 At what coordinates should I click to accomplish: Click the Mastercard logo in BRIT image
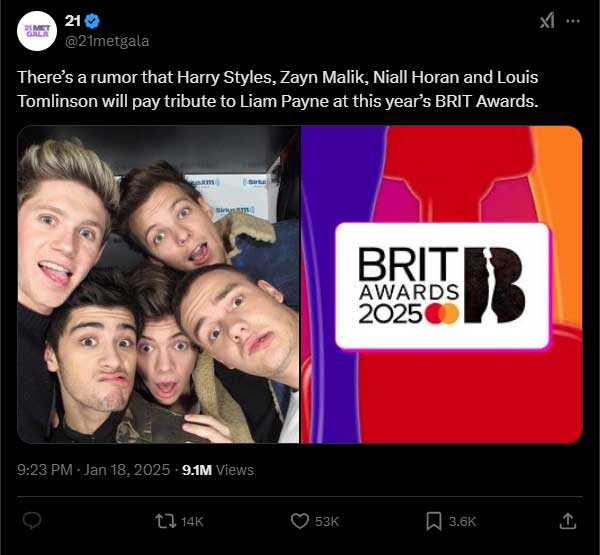coord(441,315)
